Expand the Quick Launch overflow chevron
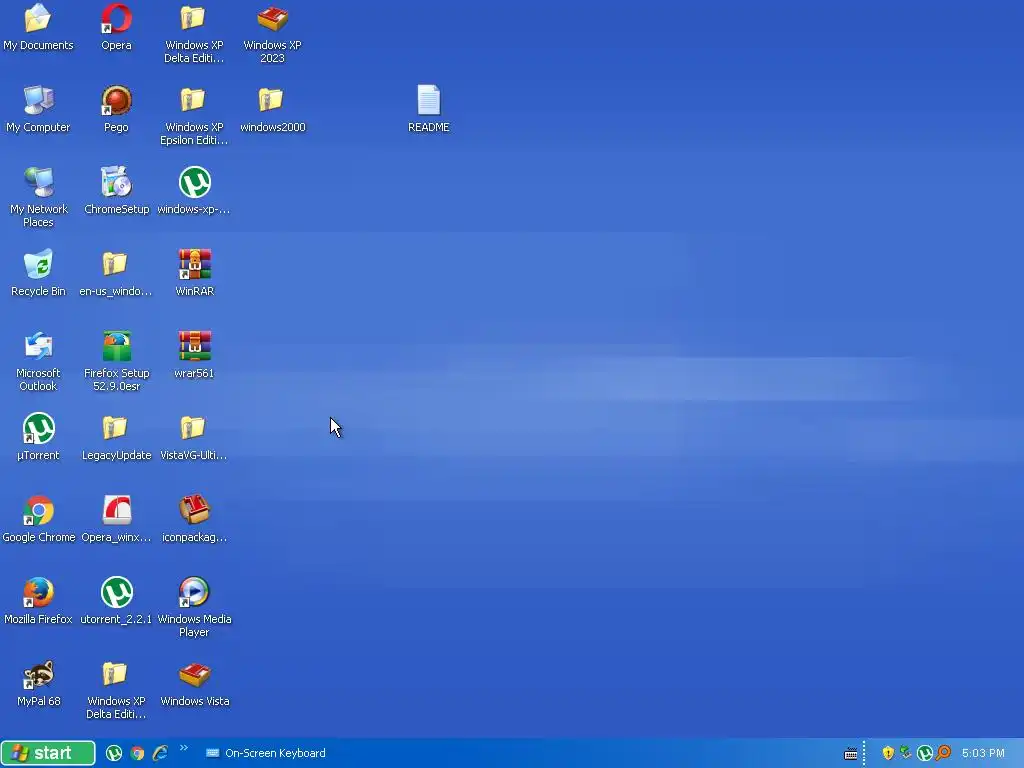The width and height of the screenshot is (1024, 768). click(x=184, y=748)
